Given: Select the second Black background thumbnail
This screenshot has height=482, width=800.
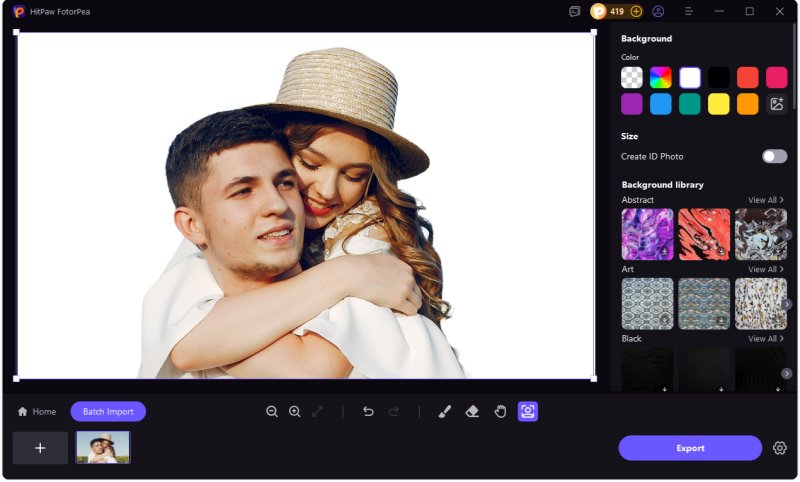Looking at the screenshot, I should (704, 370).
